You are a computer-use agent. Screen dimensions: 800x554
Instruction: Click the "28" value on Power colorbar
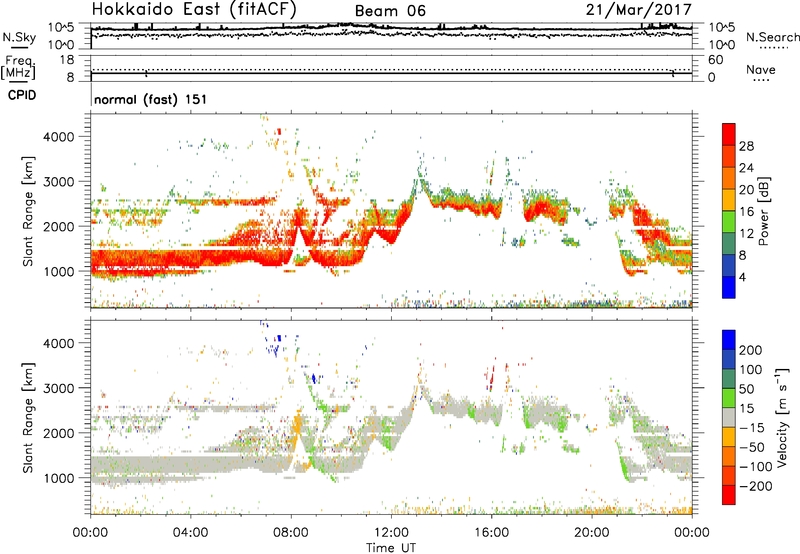[x=746, y=146]
